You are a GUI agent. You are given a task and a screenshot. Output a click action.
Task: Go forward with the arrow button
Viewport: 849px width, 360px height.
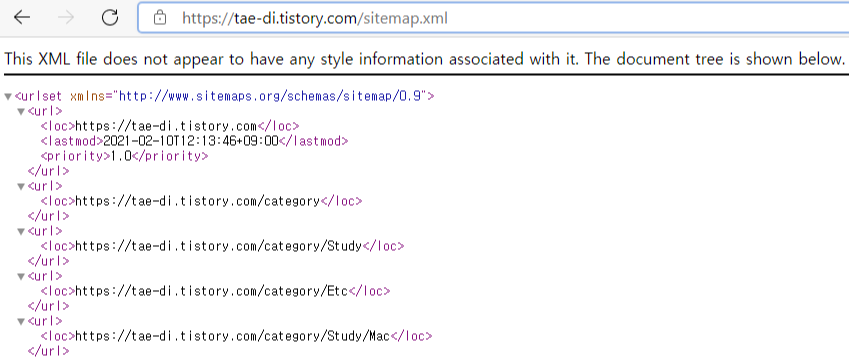pyautogui.click(x=66, y=18)
